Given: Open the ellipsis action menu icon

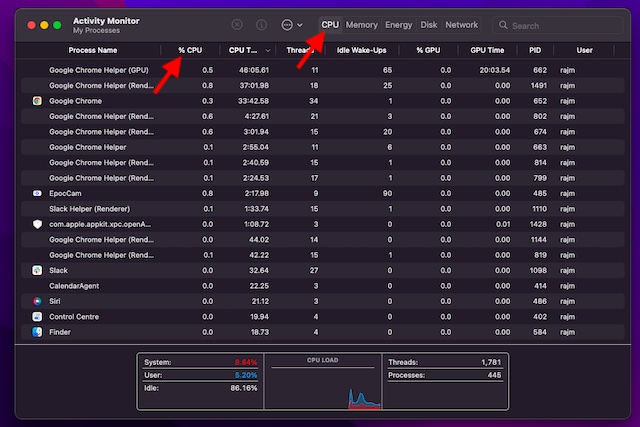Looking at the screenshot, I should [x=287, y=25].
